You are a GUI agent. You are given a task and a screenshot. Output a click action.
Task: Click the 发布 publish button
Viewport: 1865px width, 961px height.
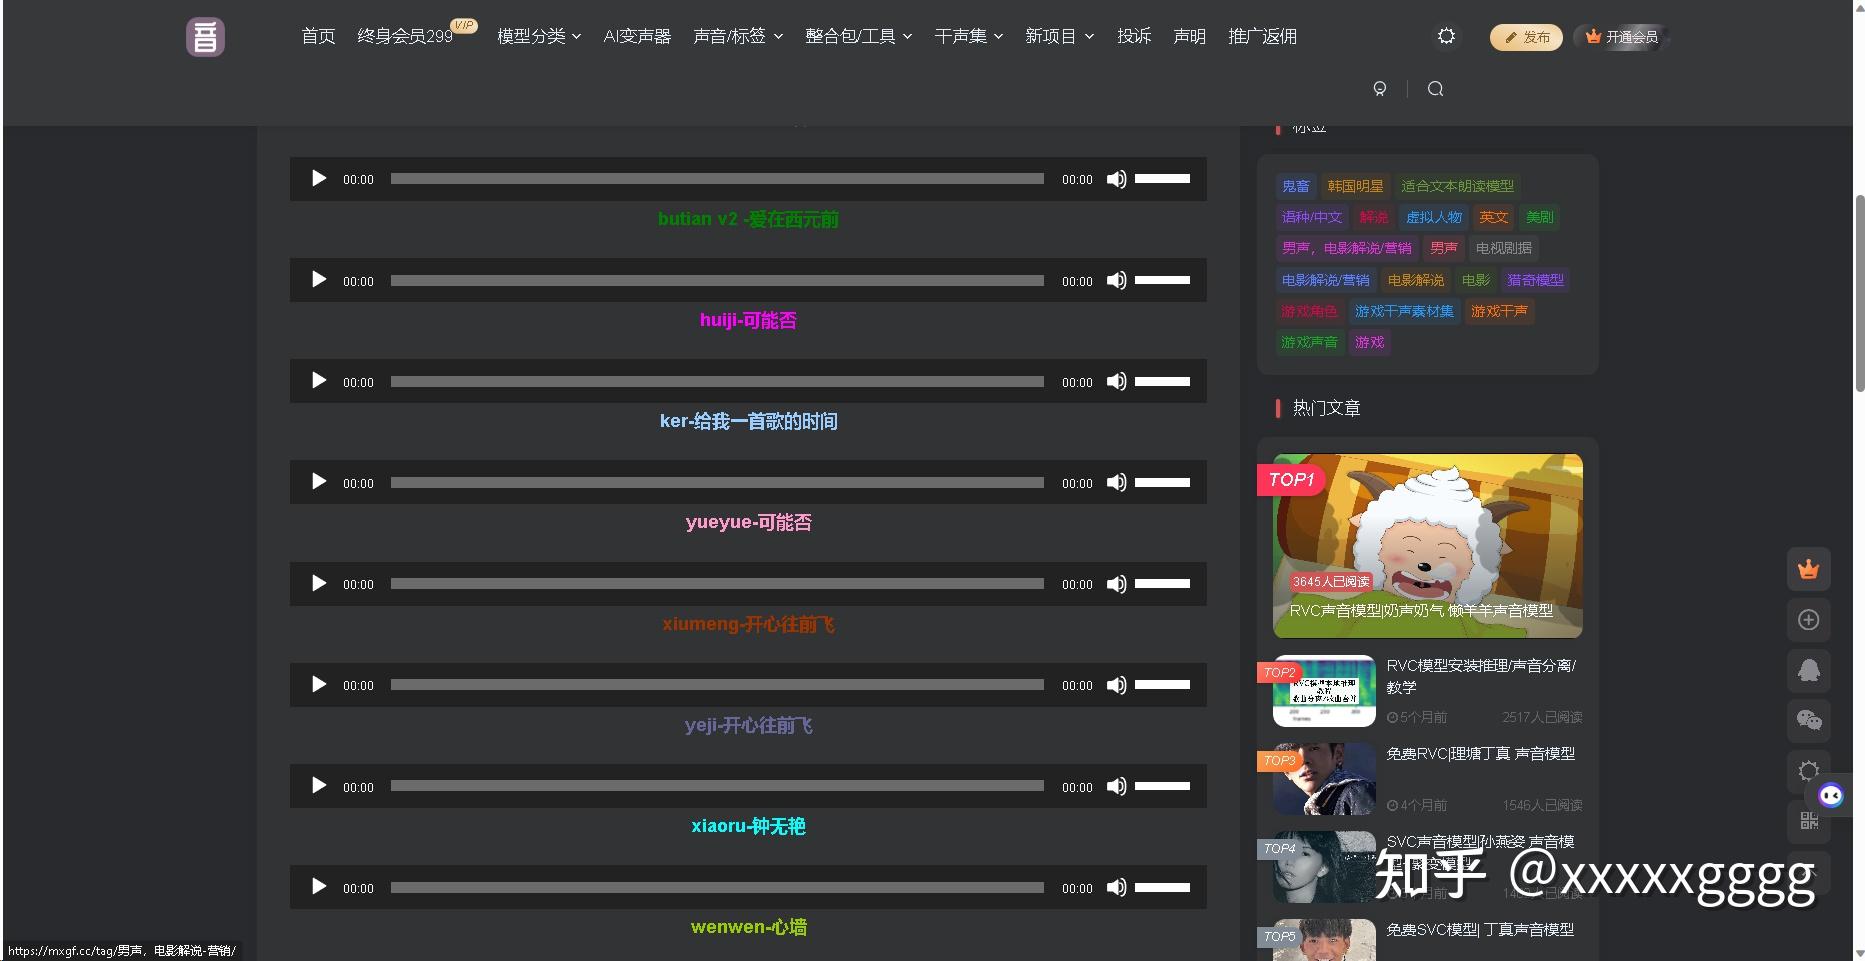1525,36
